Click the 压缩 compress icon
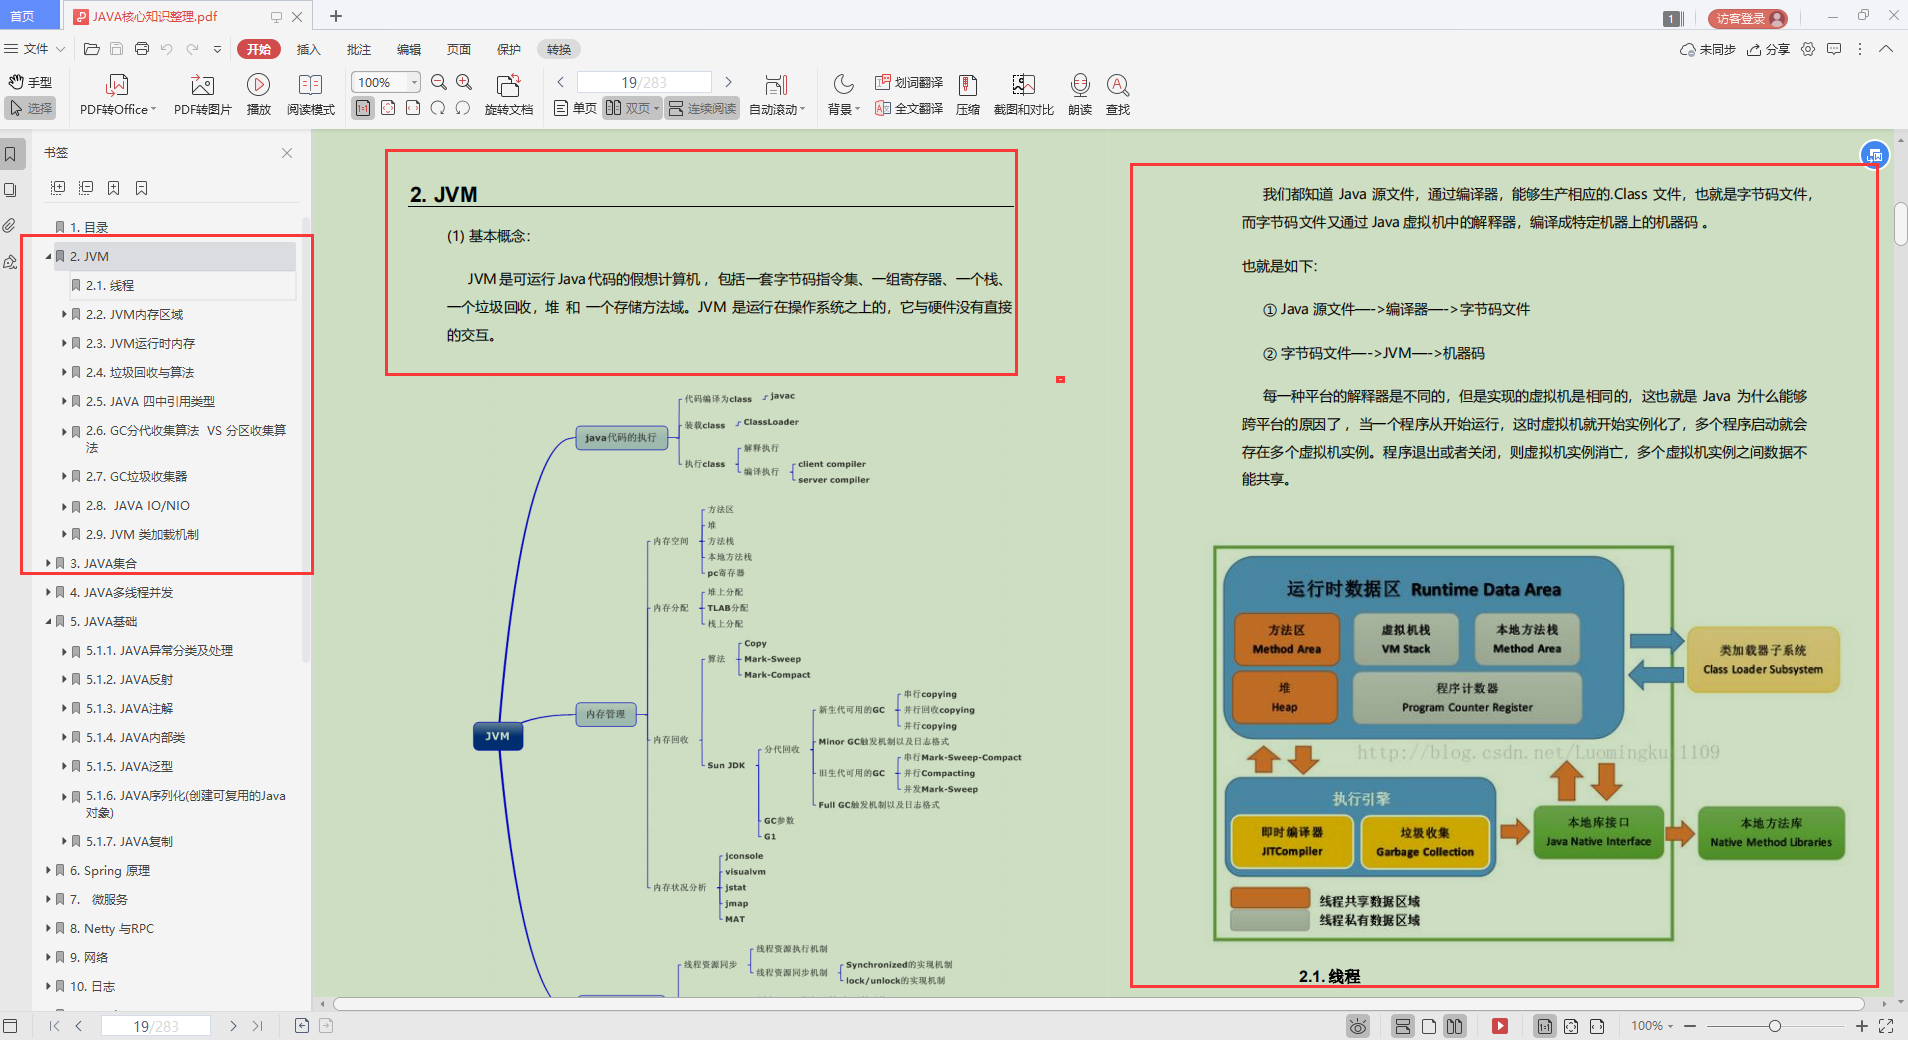The width and height of the screenshot is (1908, 1040). tap(967, 95)
